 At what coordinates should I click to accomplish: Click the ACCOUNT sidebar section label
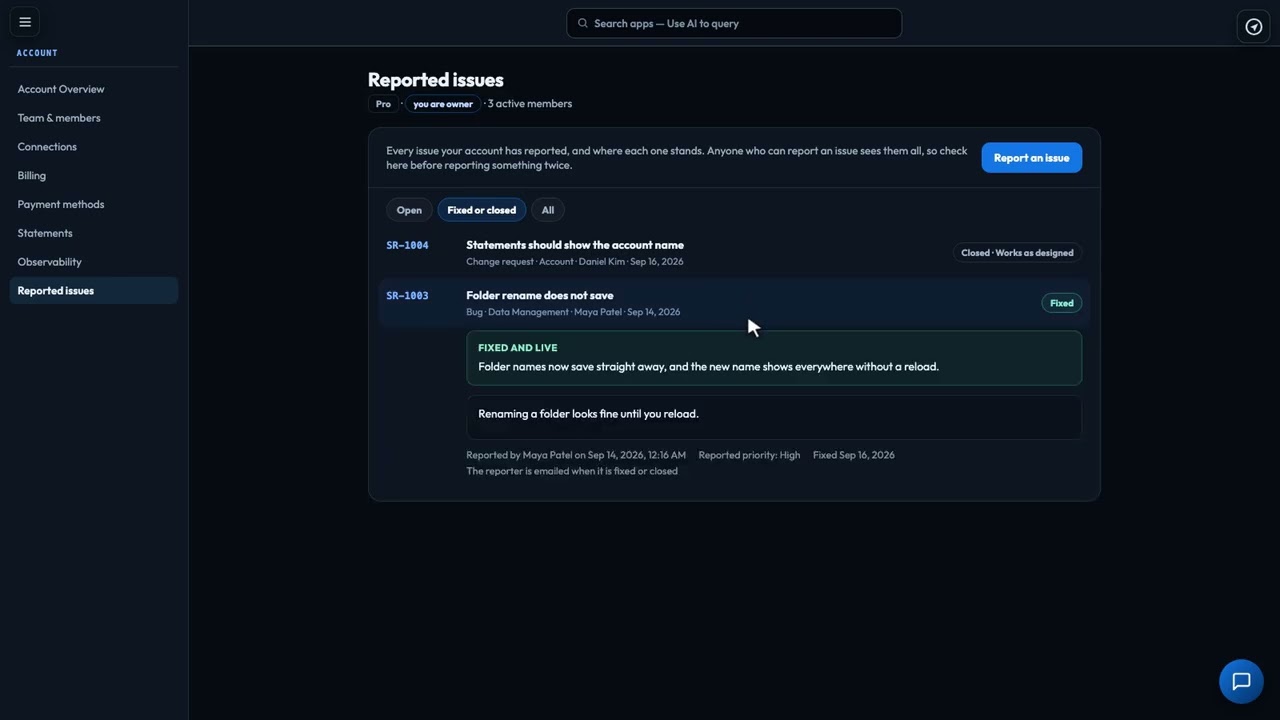[x=37, y=53]
